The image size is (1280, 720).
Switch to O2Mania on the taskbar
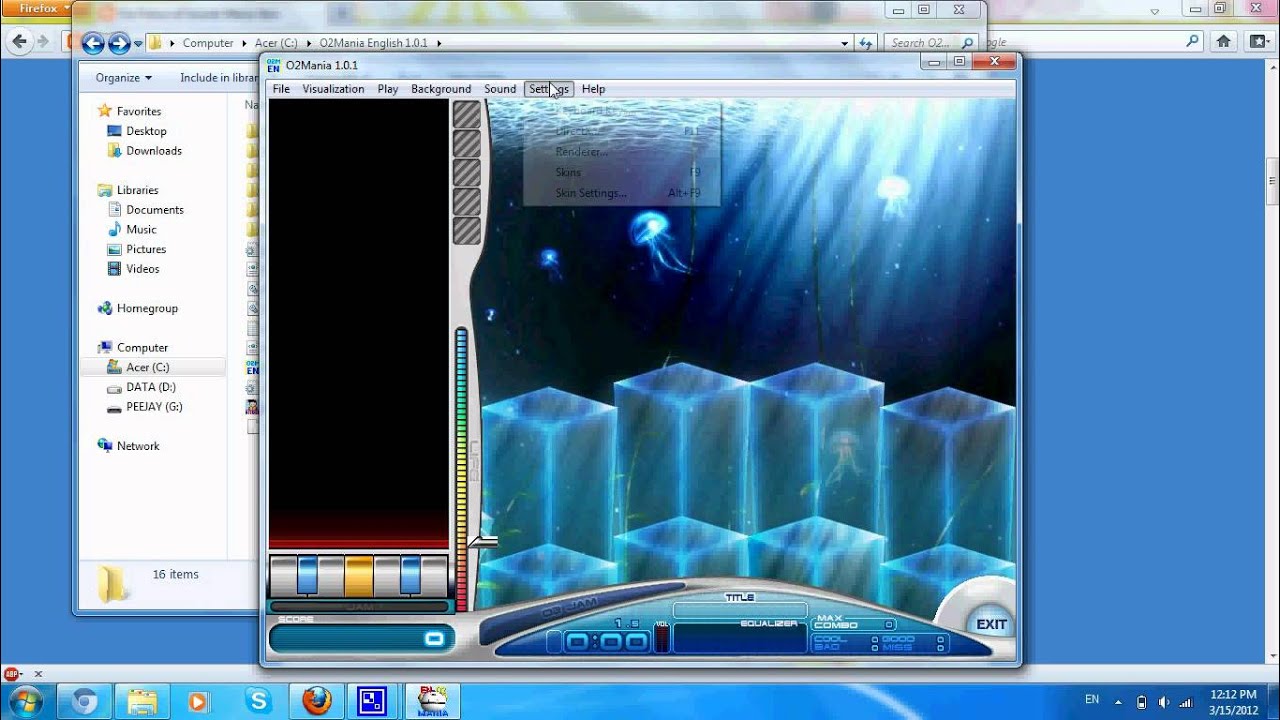pos(432,701)
